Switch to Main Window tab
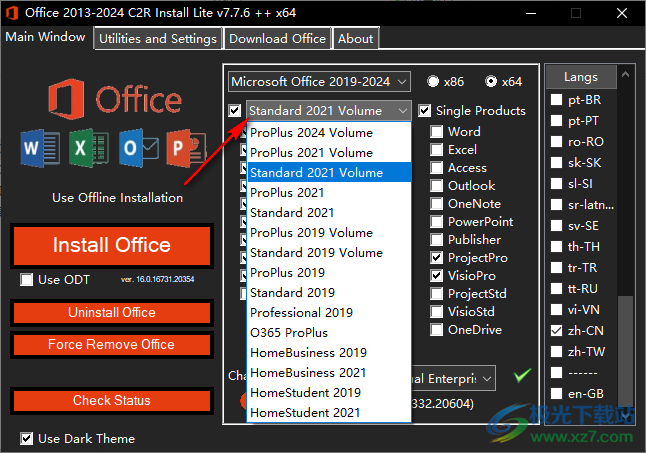 [x=45, y=37]
